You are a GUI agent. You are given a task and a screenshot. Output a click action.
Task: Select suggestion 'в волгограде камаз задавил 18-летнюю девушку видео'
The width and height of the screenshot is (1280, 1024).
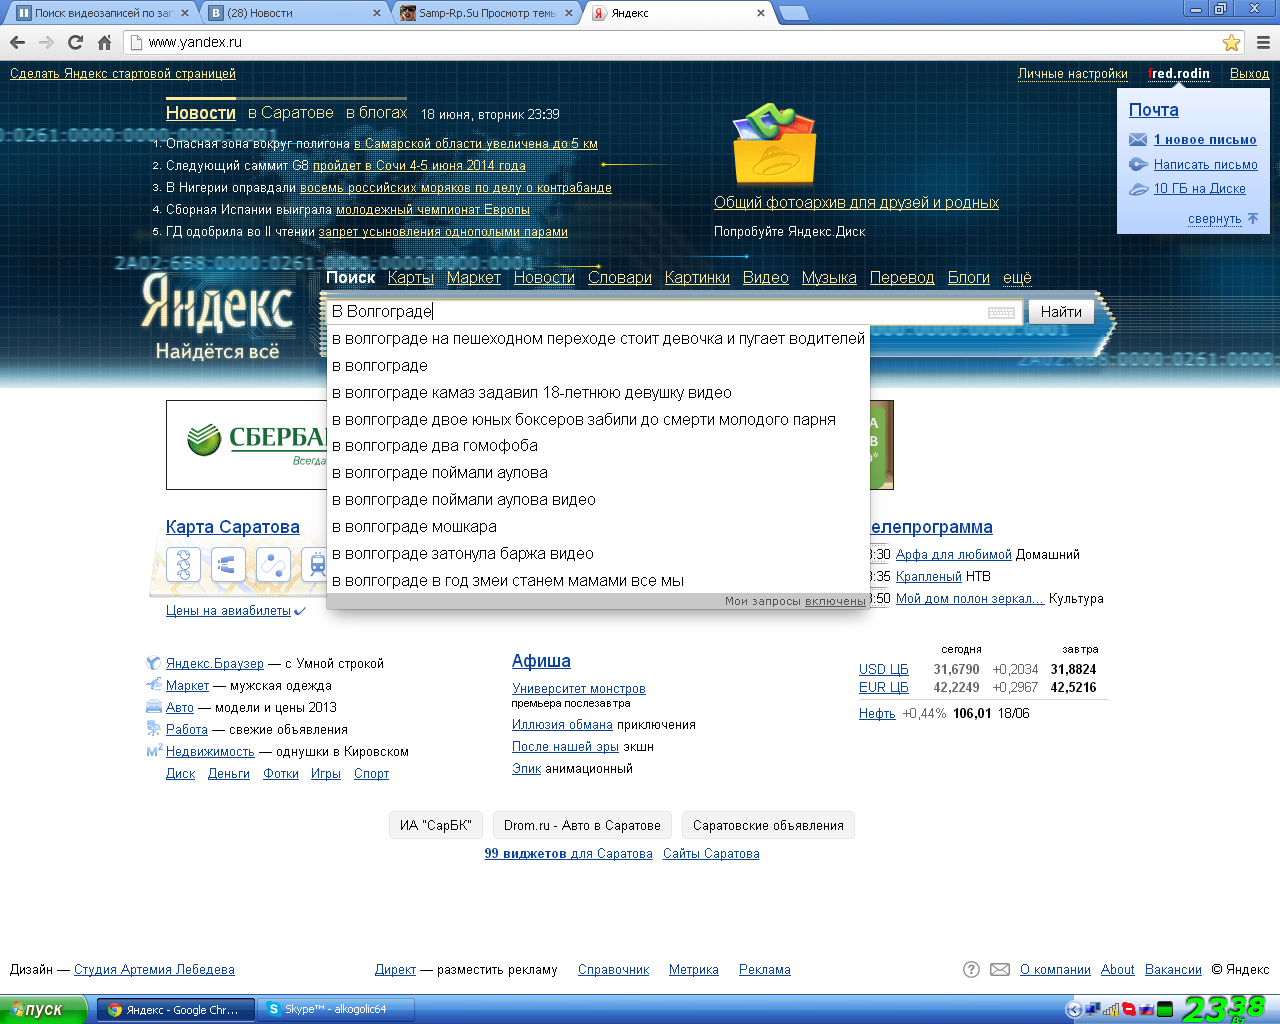pos(598,393)
